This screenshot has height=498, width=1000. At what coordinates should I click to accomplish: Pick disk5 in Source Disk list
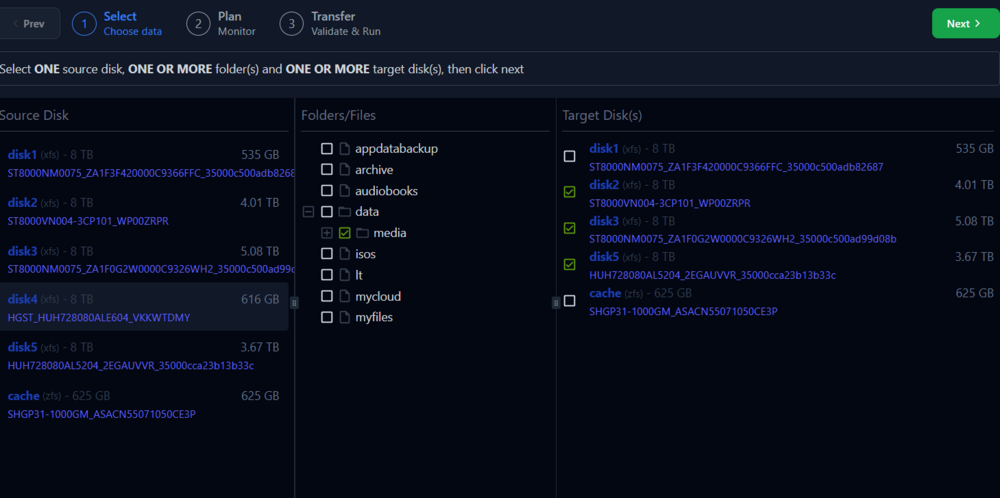[144, 356]
